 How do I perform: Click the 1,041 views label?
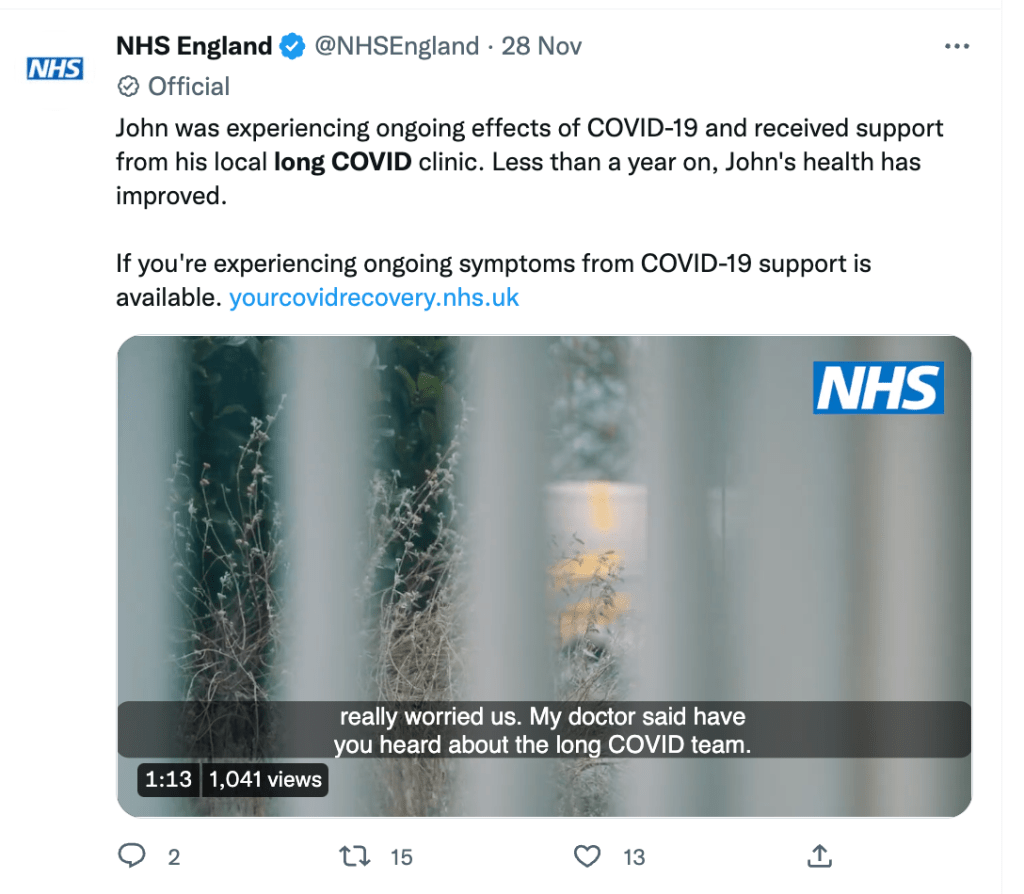click(x=265, y=779)
